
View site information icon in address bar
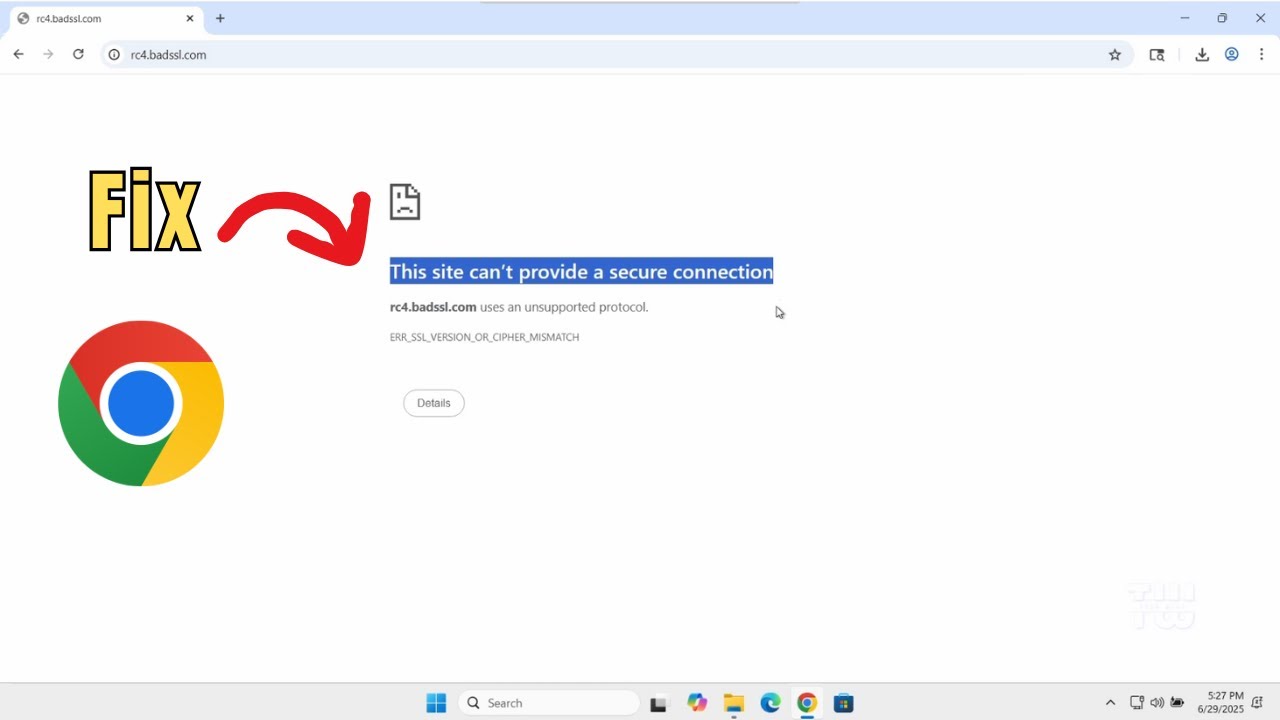tap(114, 55)
